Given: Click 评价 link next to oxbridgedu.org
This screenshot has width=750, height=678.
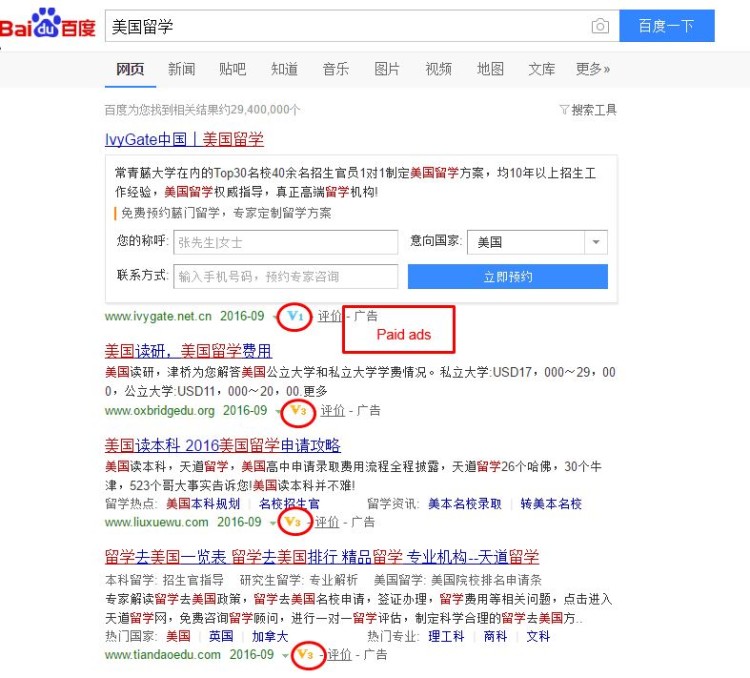Looking at the screenshot, I should tap(332, 411).
